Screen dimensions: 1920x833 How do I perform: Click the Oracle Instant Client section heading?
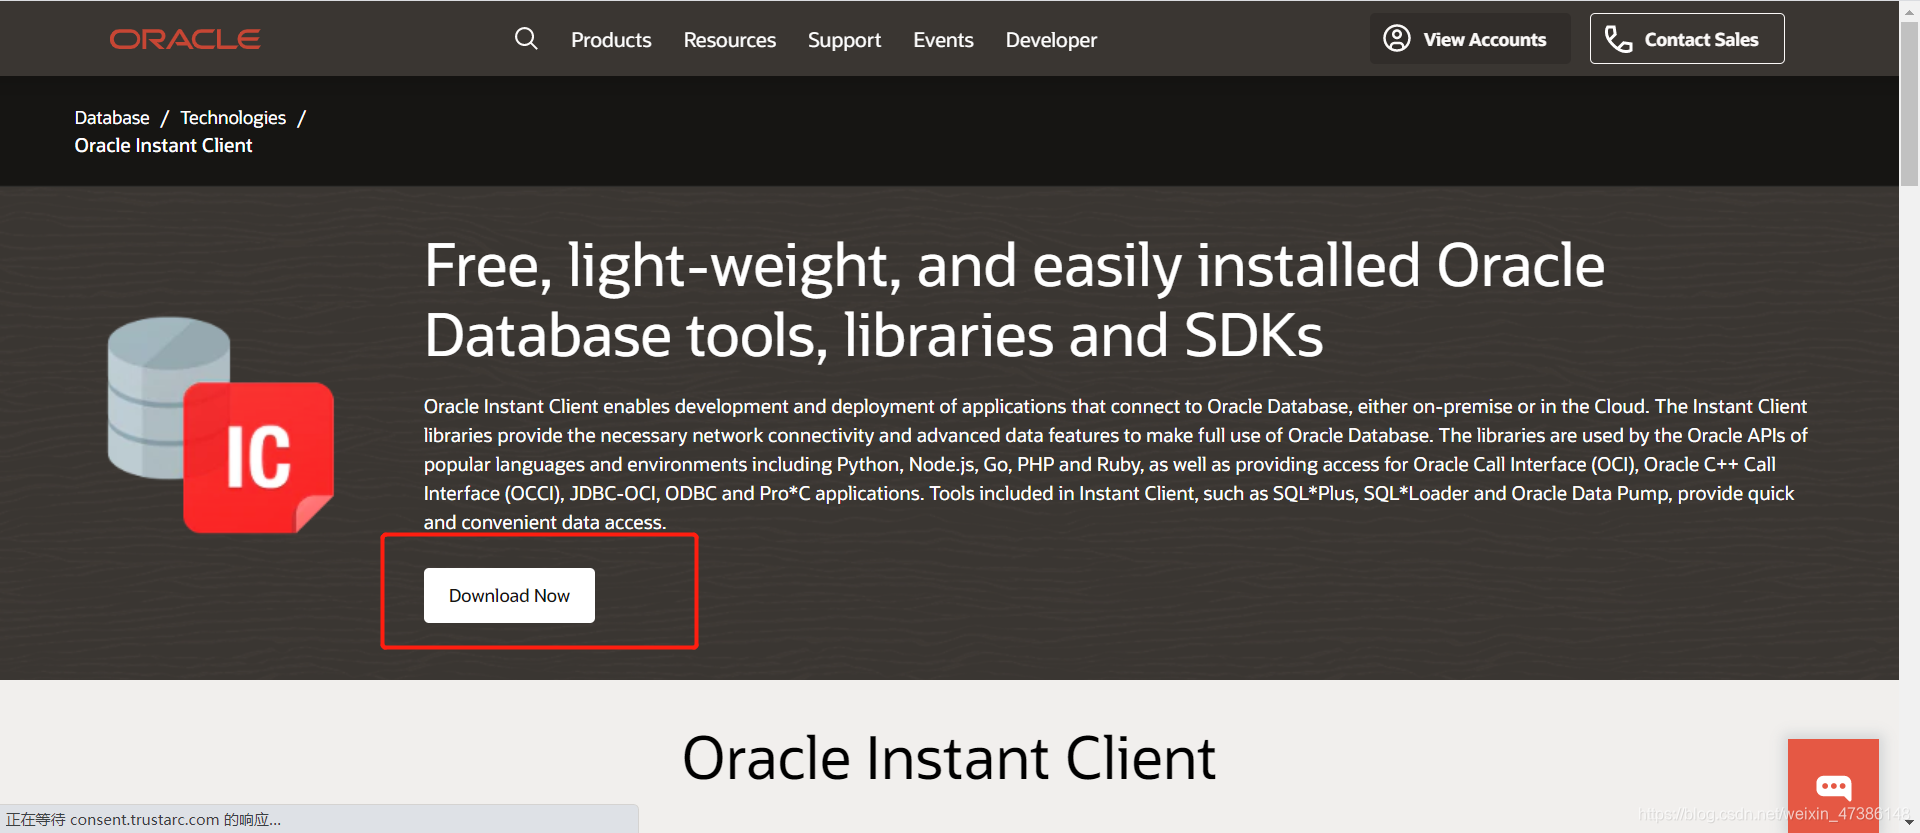[949, 758]
